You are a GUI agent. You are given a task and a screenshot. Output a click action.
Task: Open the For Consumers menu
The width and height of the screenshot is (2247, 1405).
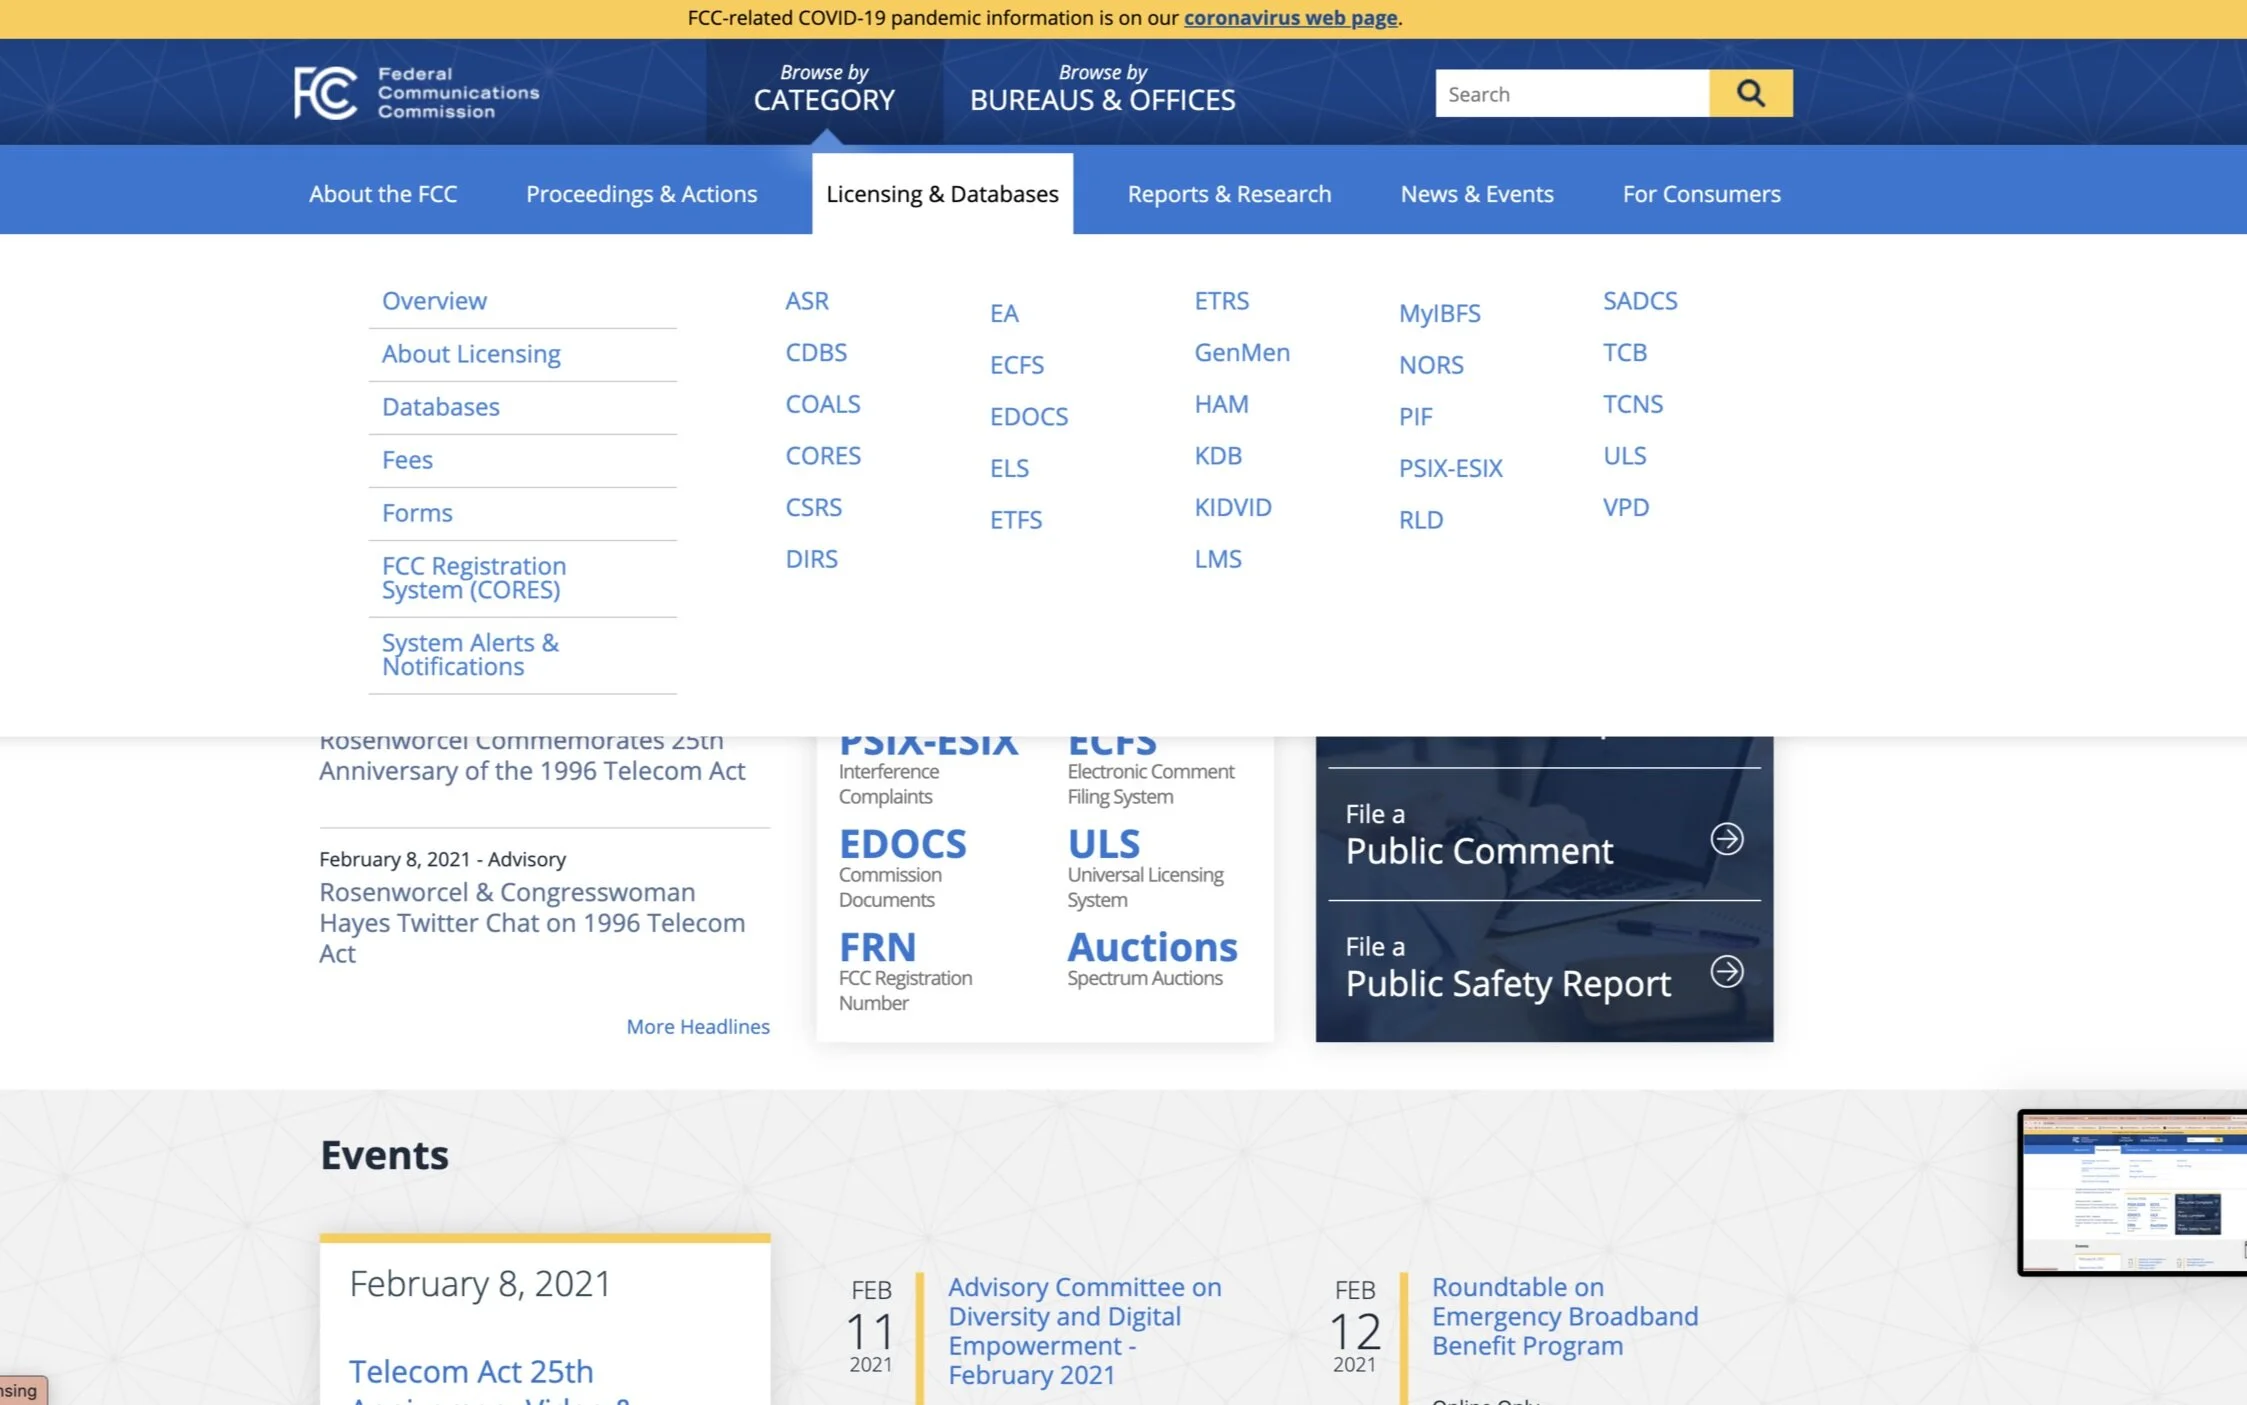coord(1701,194)
